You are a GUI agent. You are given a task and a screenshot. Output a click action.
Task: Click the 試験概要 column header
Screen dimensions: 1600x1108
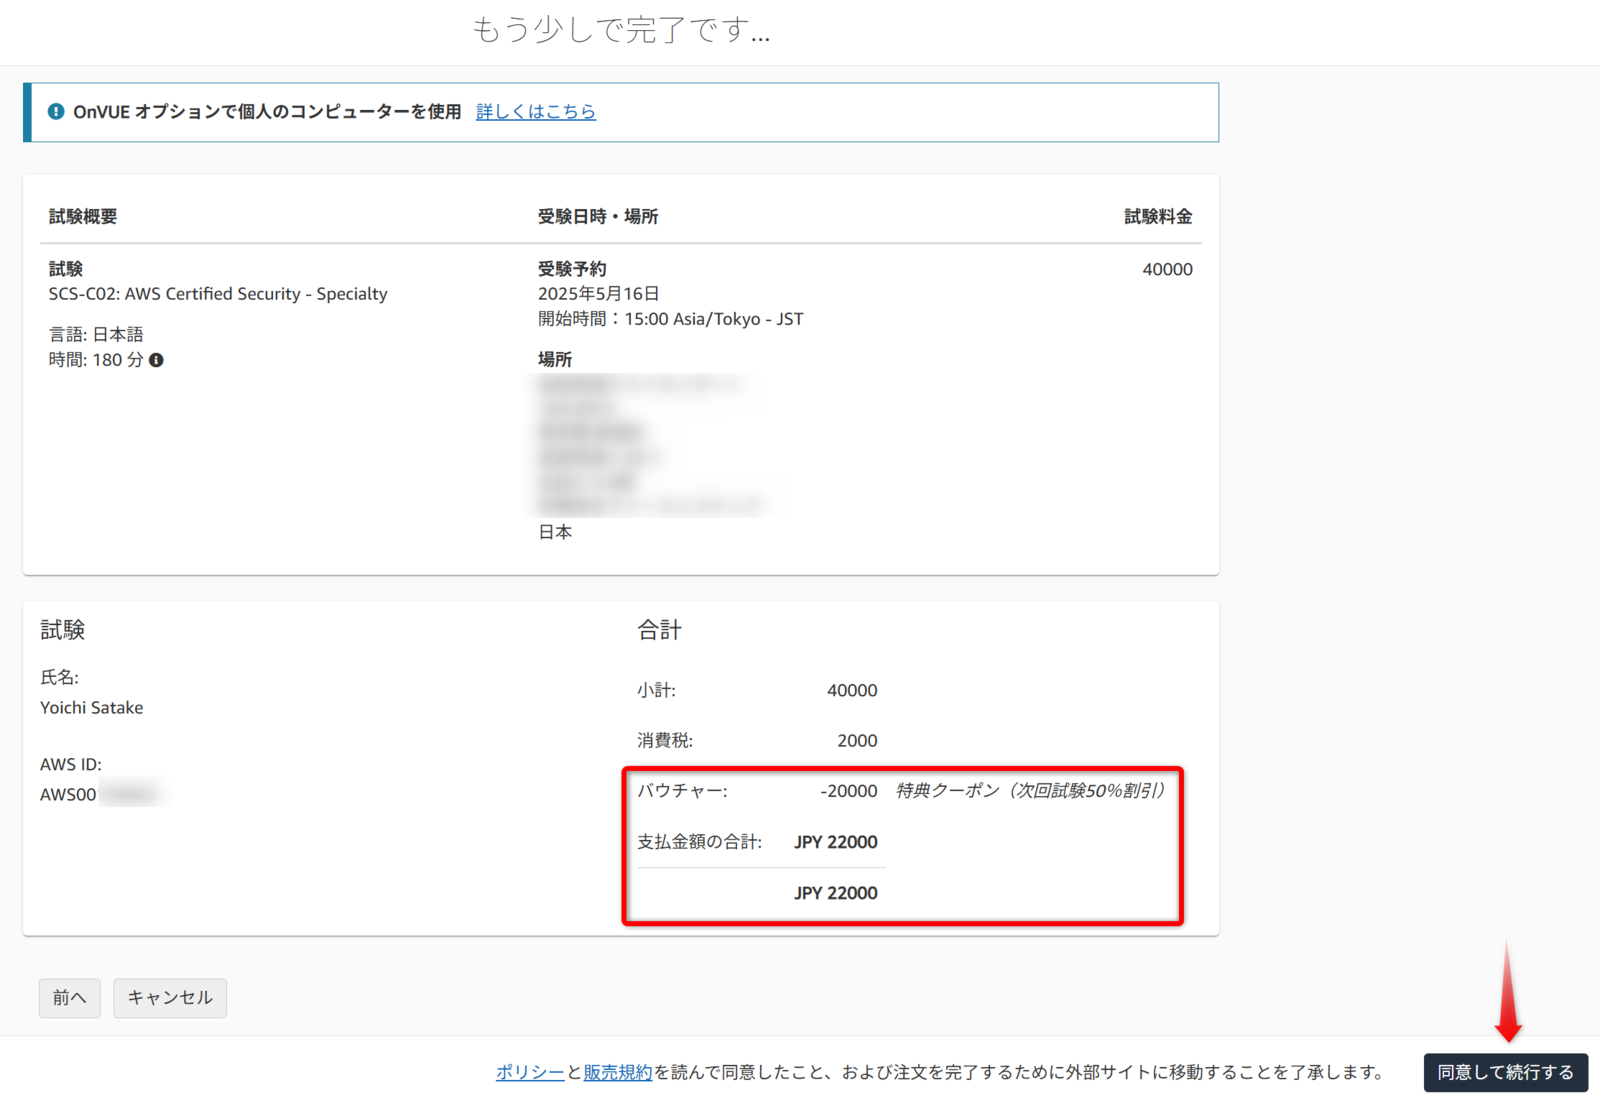coord(83,216)
